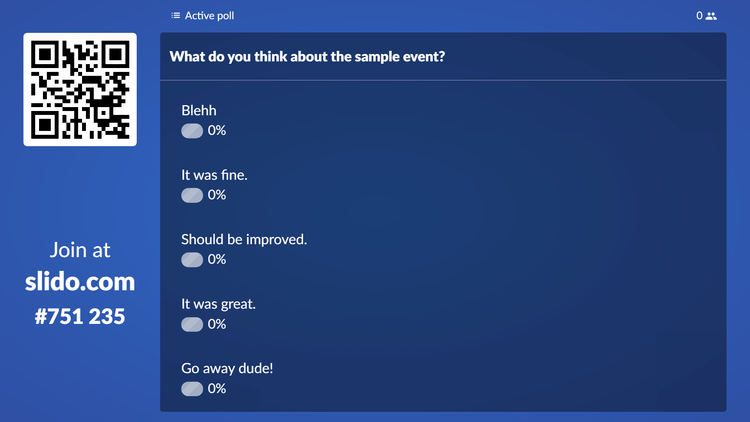
Task: Click the Should be improved result bar
Action: (x=192, y=260)
